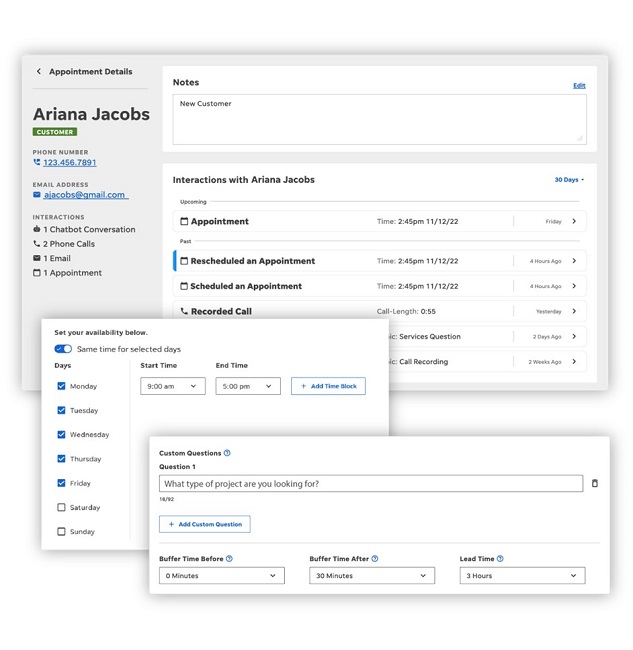The height and width of the screenshot is (650, 633).
Task: Click the mail icon next to 1 Email
Action: tap(37, 258)
